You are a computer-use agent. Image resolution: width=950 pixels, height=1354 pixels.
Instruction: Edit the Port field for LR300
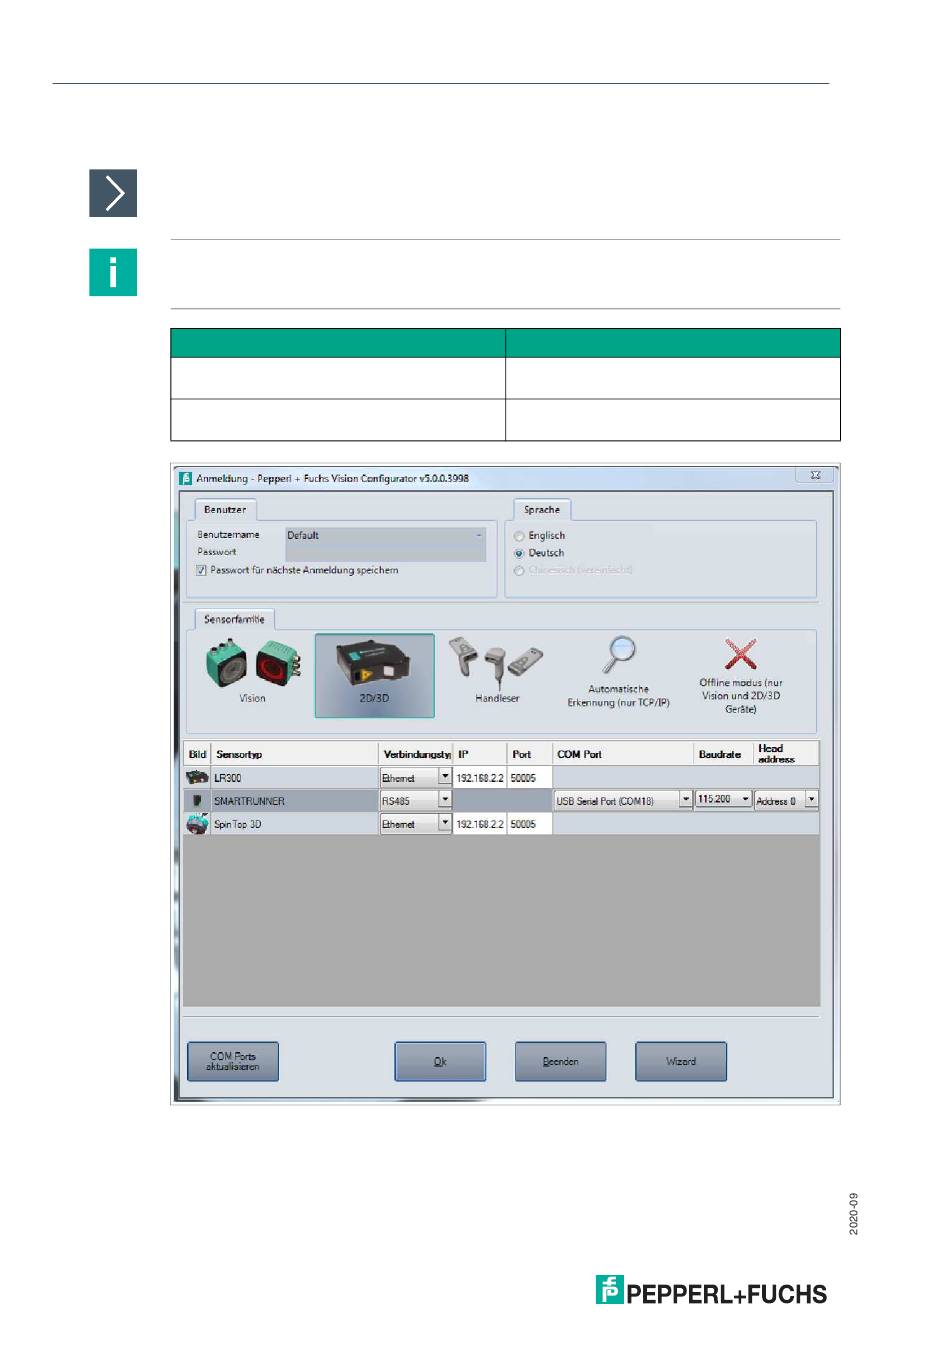529,777
